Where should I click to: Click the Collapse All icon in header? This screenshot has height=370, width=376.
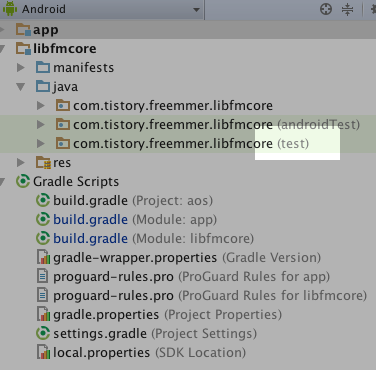pyautogui.click(x=347, y=9)
